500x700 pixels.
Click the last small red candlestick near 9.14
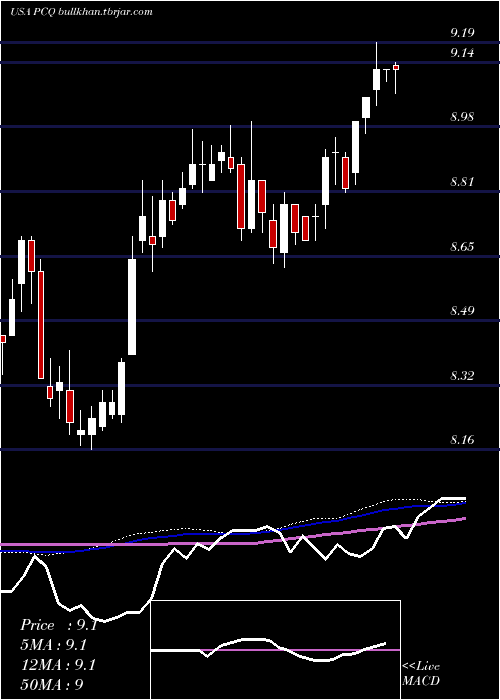396,67
